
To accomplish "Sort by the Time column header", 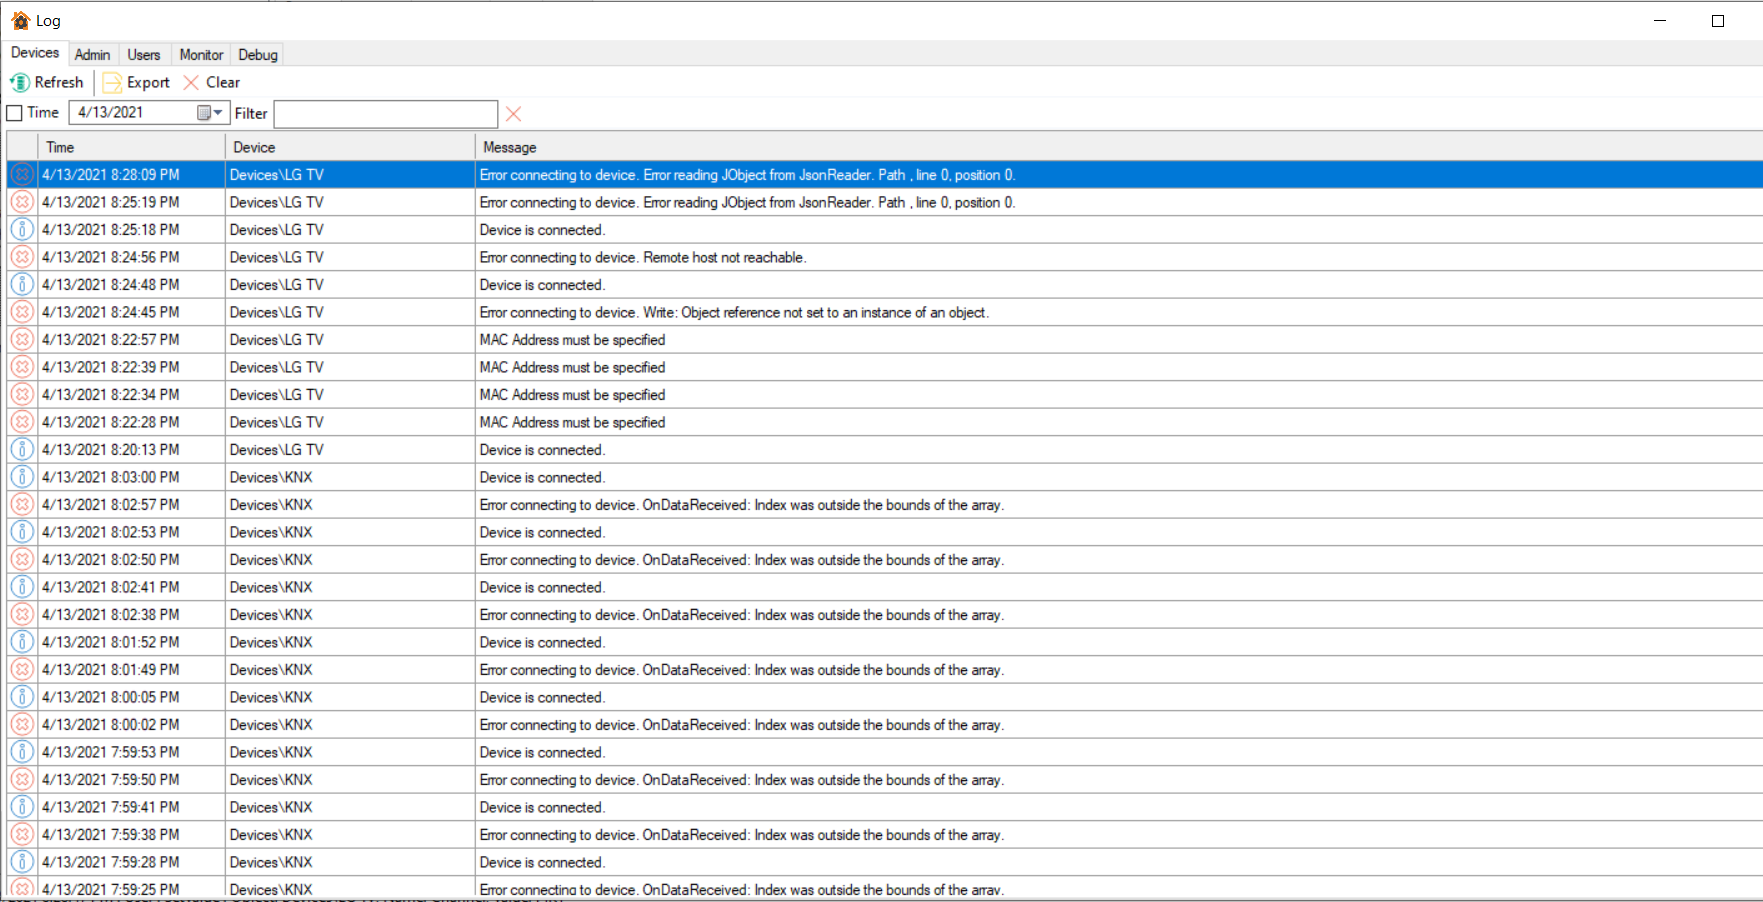I will point(130,147).
